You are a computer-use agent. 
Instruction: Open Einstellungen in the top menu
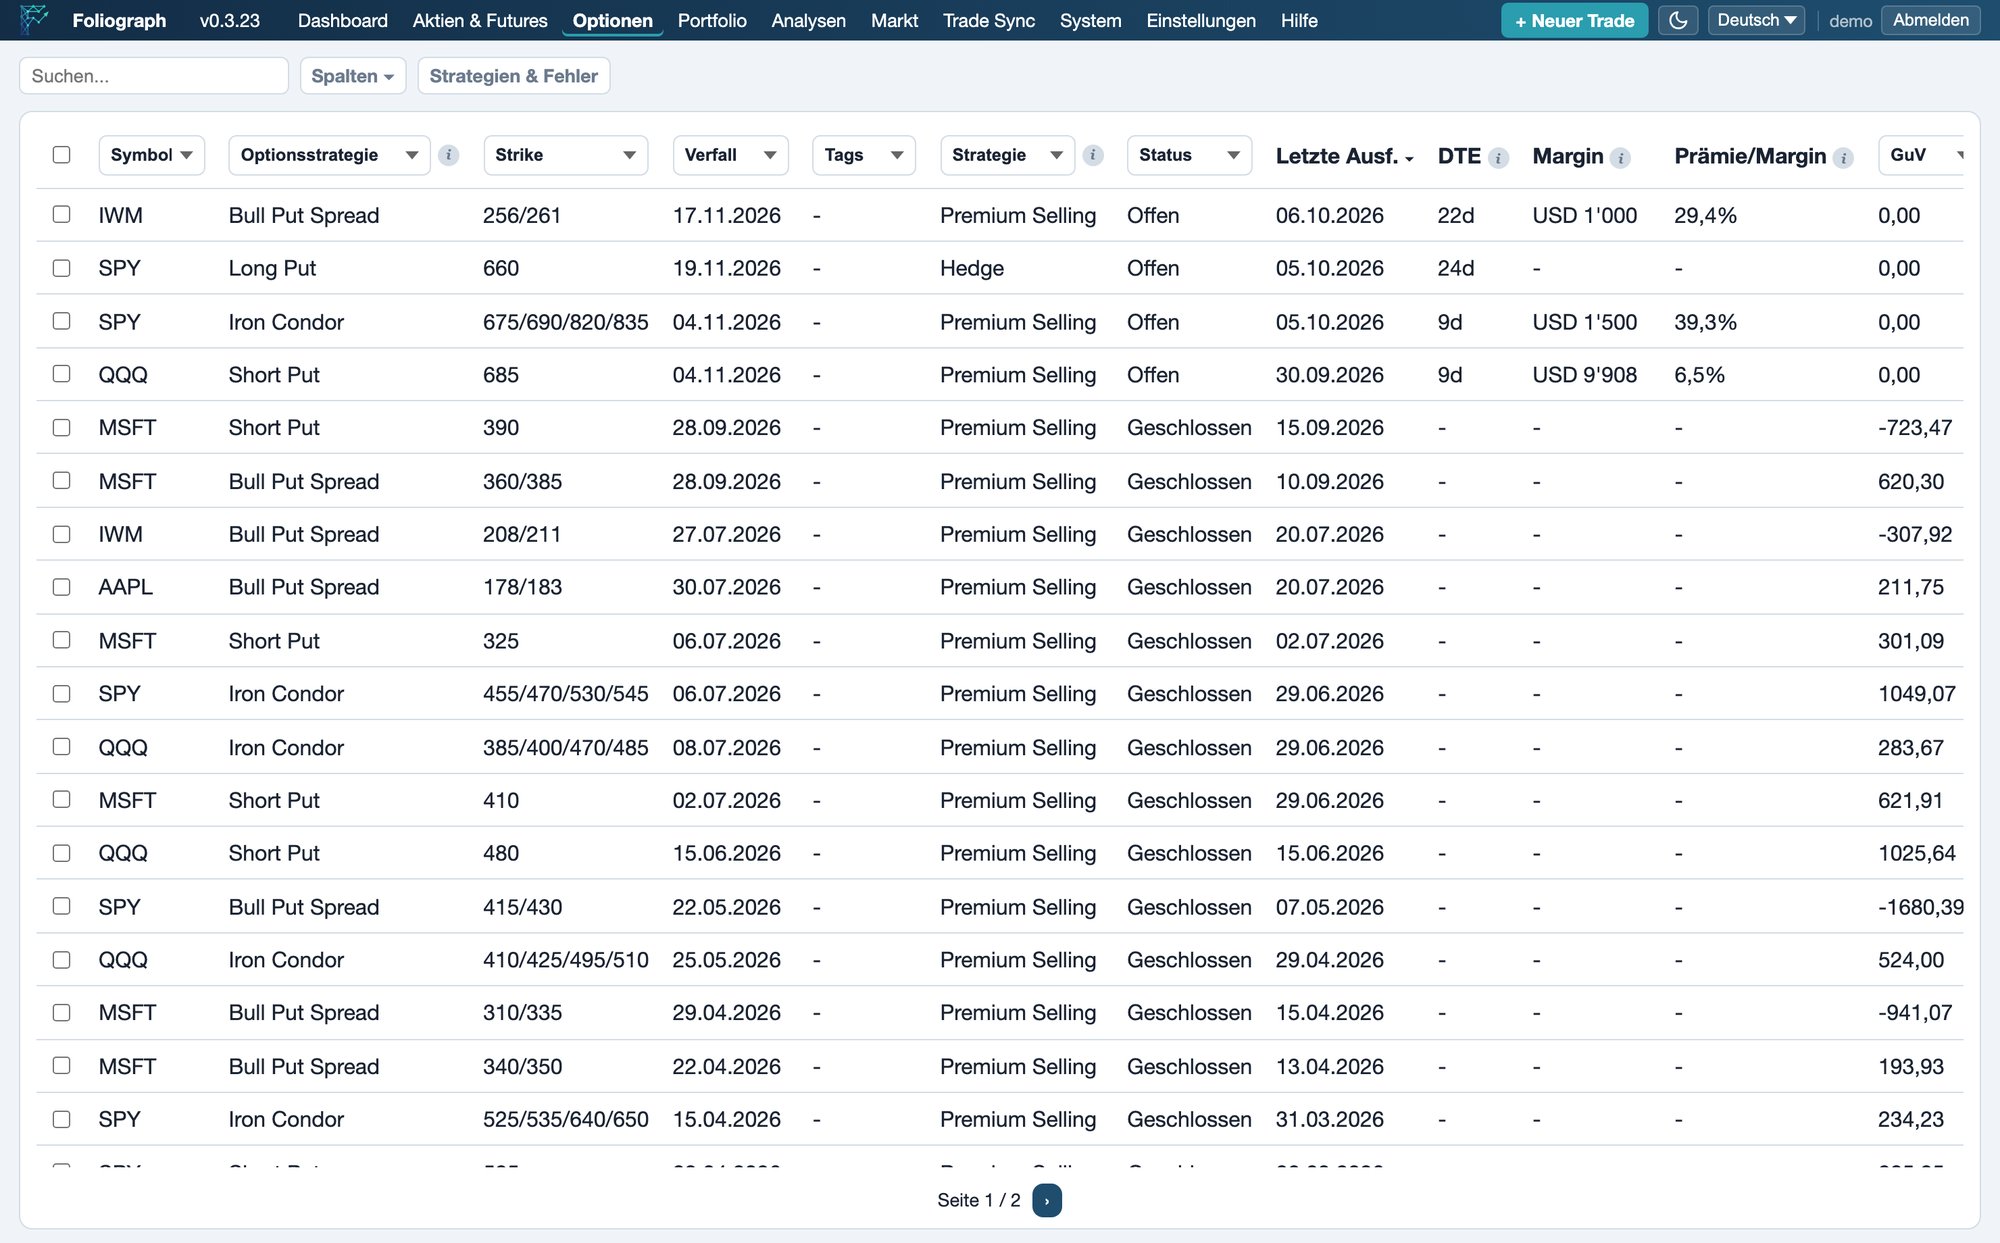(x=1201, y=20)
